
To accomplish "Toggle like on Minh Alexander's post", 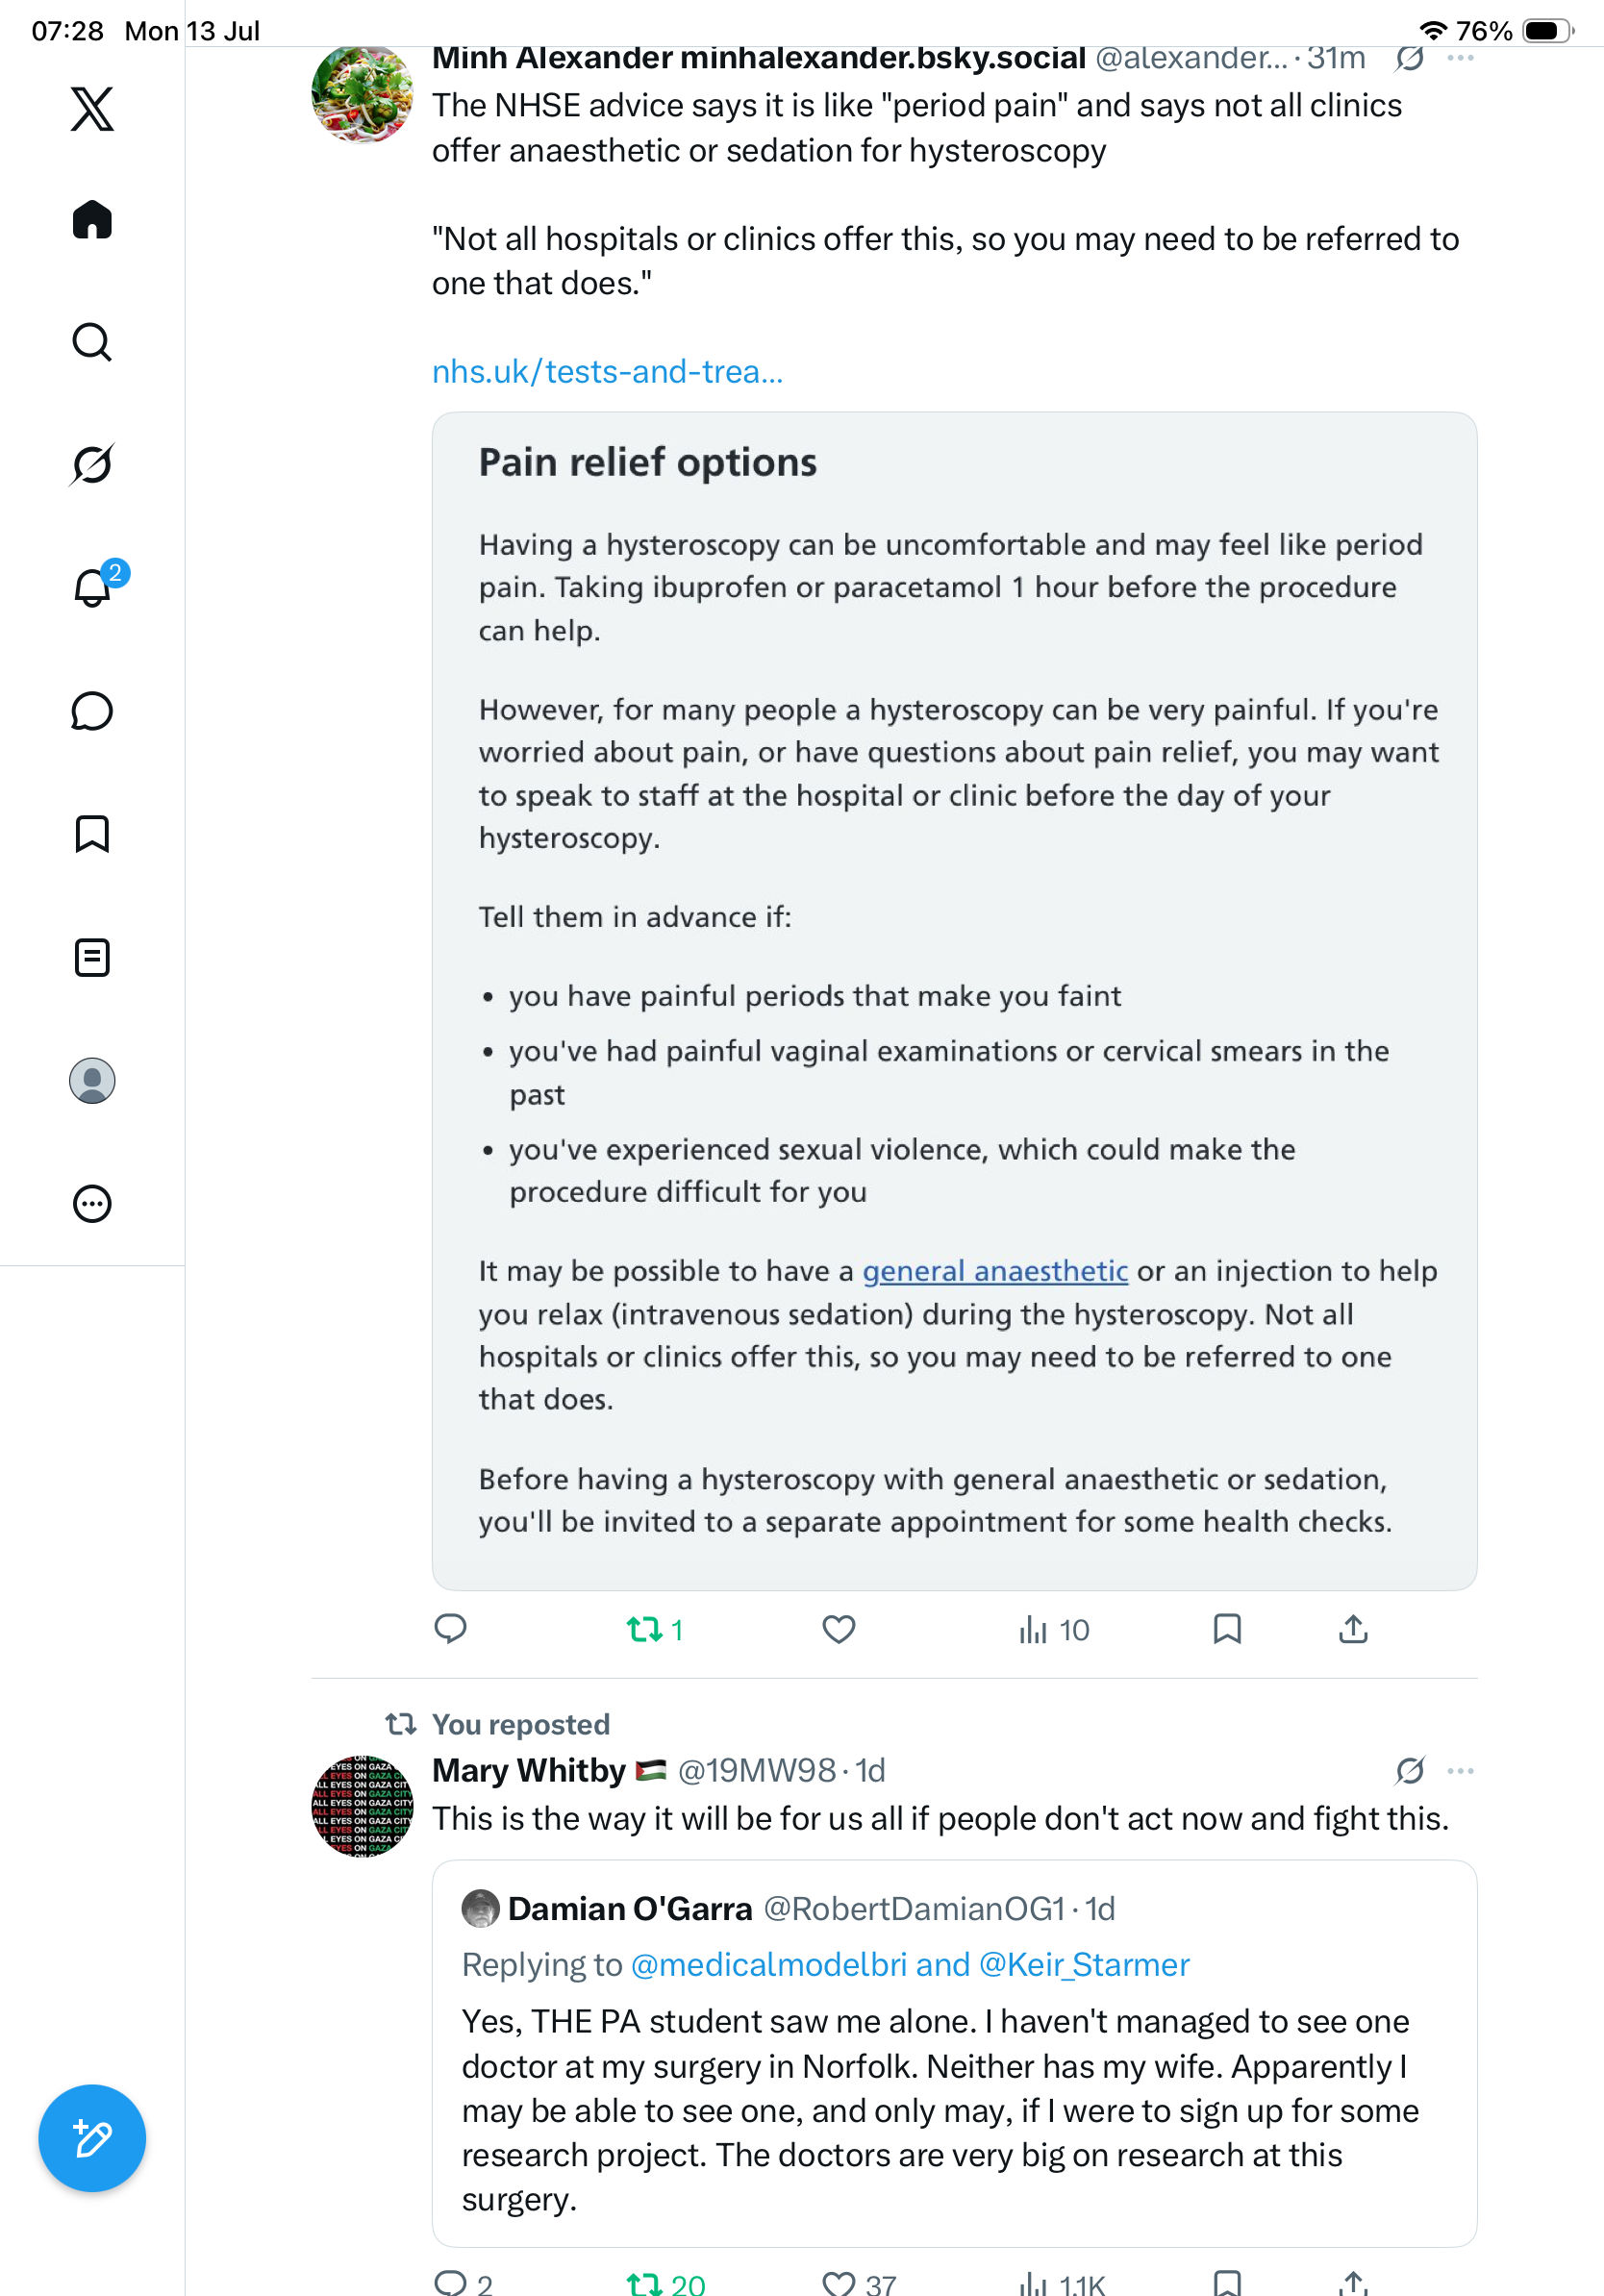I will coord(838,1629).
